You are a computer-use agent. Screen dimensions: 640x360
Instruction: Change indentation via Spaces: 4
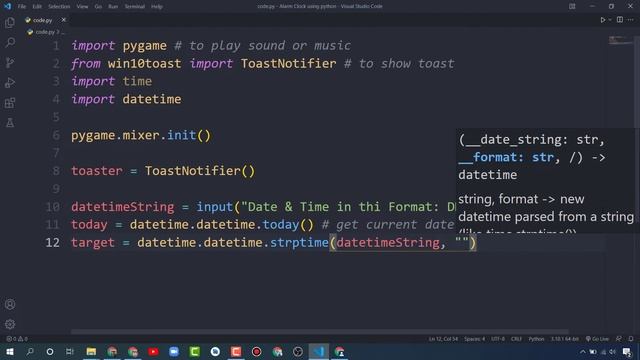(474, 339)
